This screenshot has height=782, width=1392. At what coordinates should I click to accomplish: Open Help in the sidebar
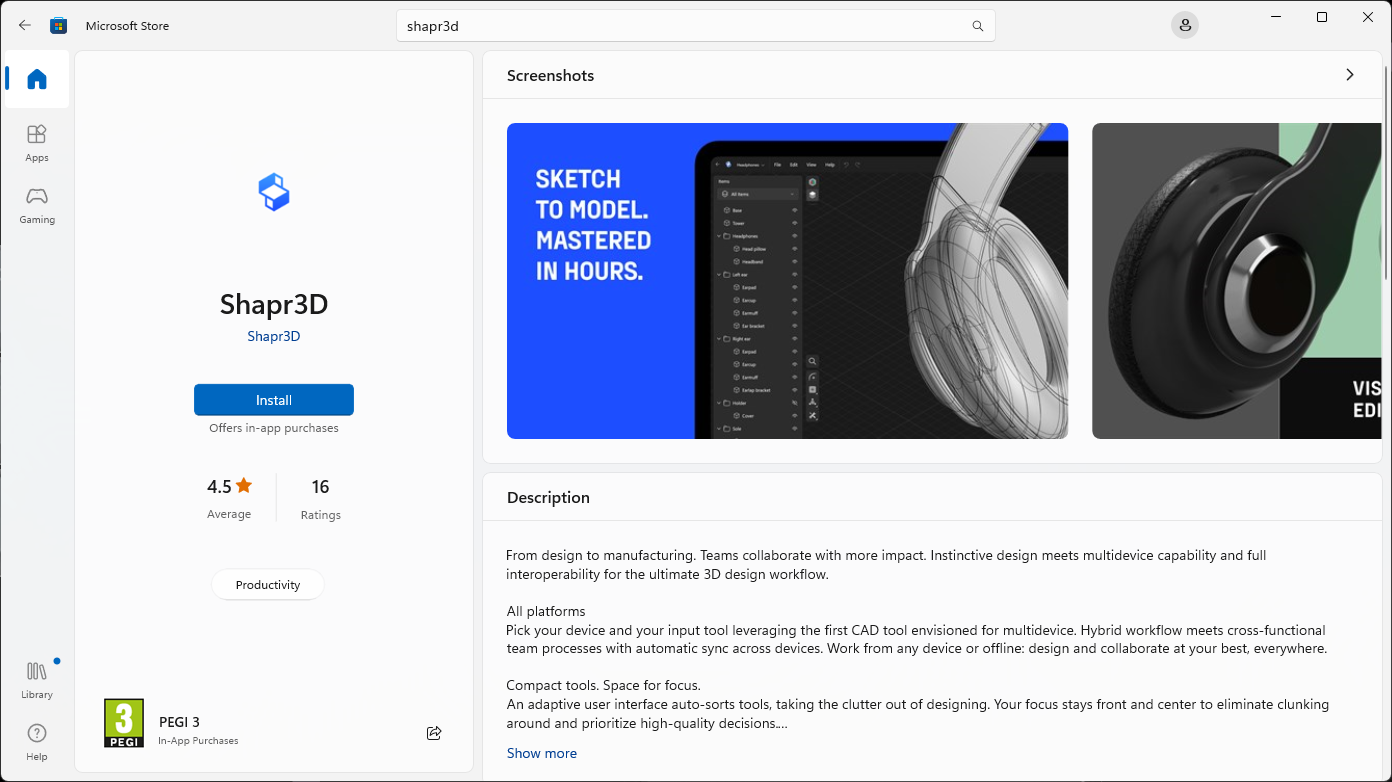(37, 742)
